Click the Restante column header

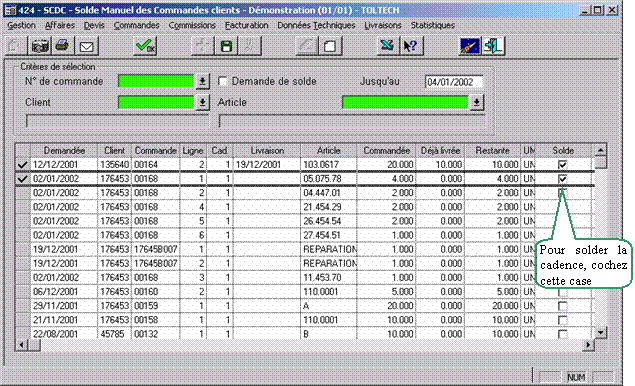tap(492, 151)
